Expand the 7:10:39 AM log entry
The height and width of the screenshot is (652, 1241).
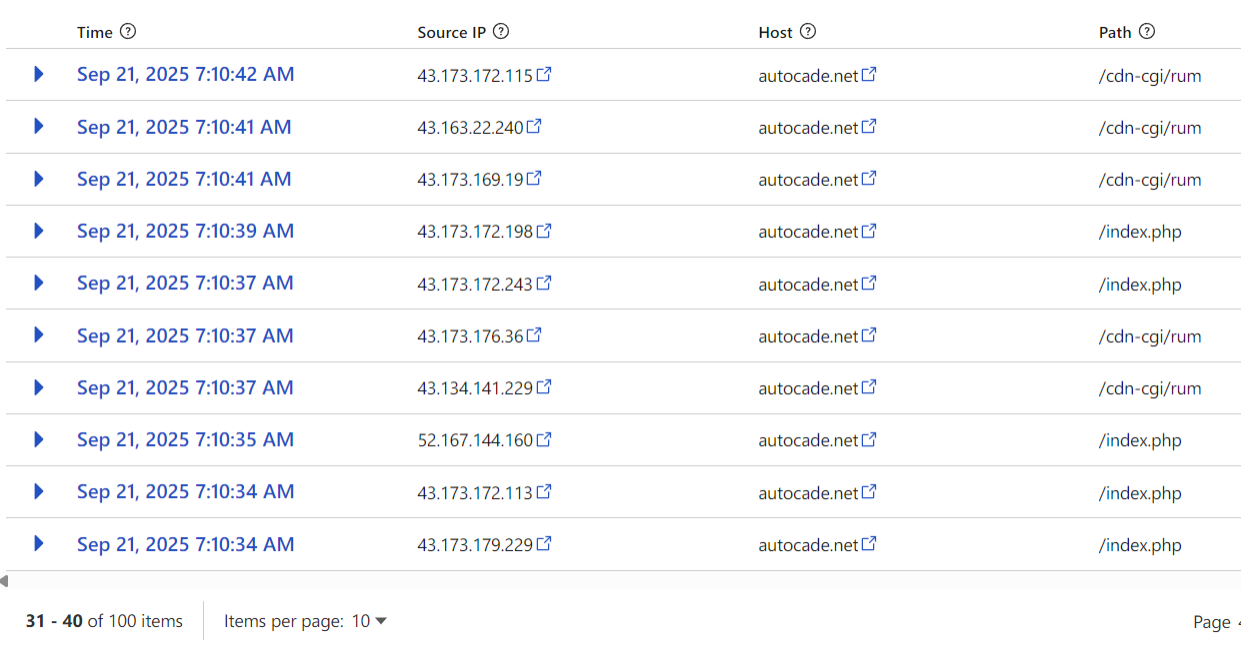pyautogui.click(x=39, y=231)
